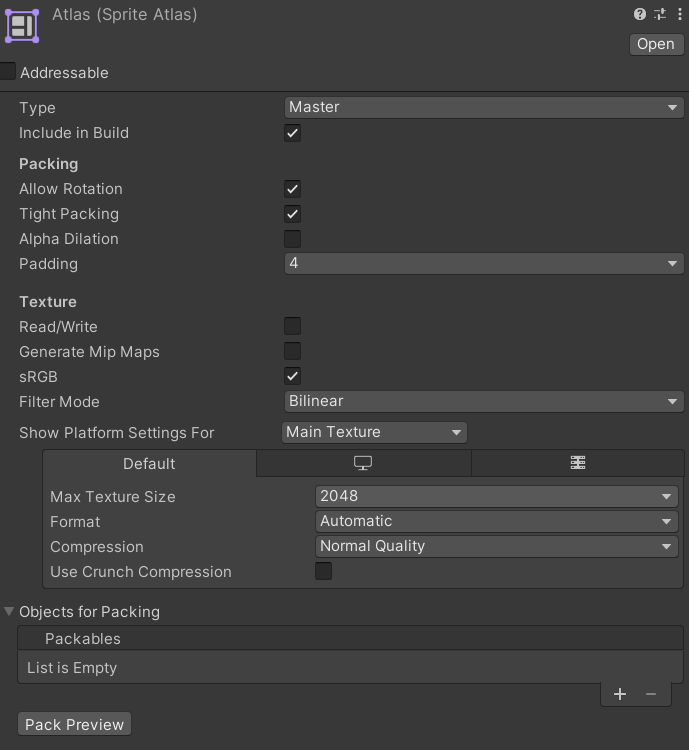The height and width of the screenshot is (750, 689).
Task: Click the Open button
Action: pos(656,44)
